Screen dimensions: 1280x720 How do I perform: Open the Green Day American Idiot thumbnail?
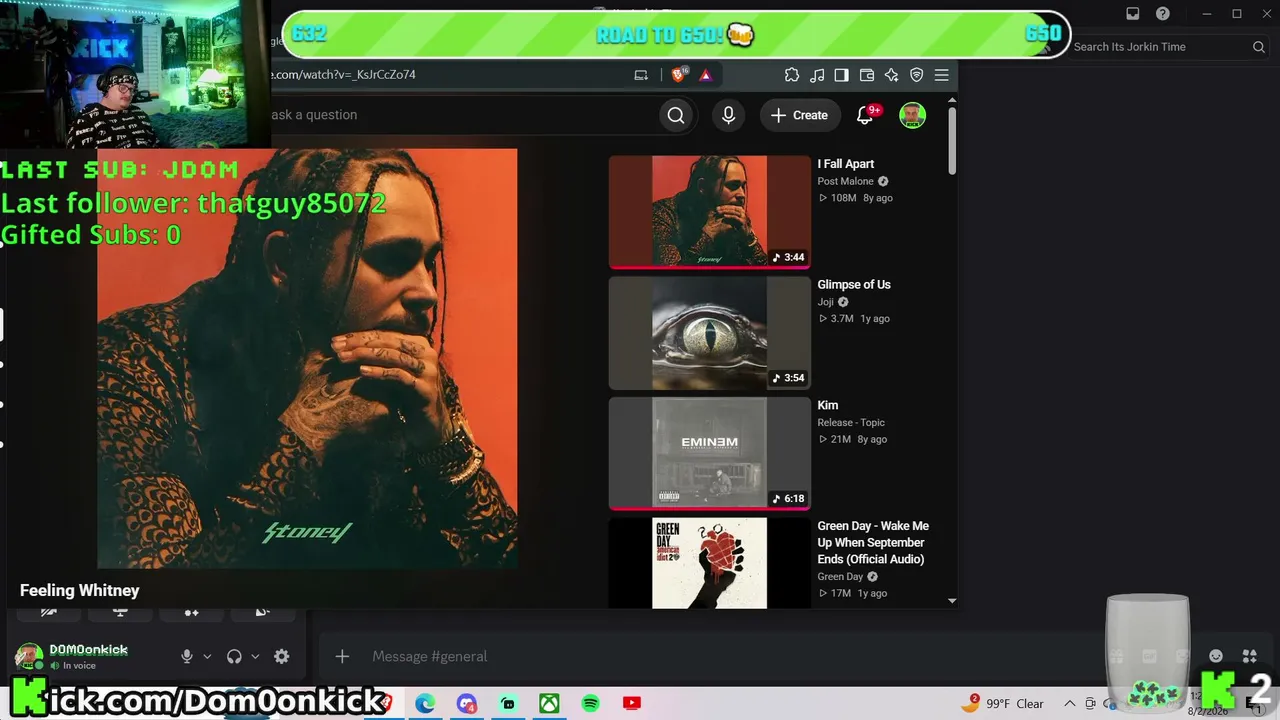(x=709, y=562)
